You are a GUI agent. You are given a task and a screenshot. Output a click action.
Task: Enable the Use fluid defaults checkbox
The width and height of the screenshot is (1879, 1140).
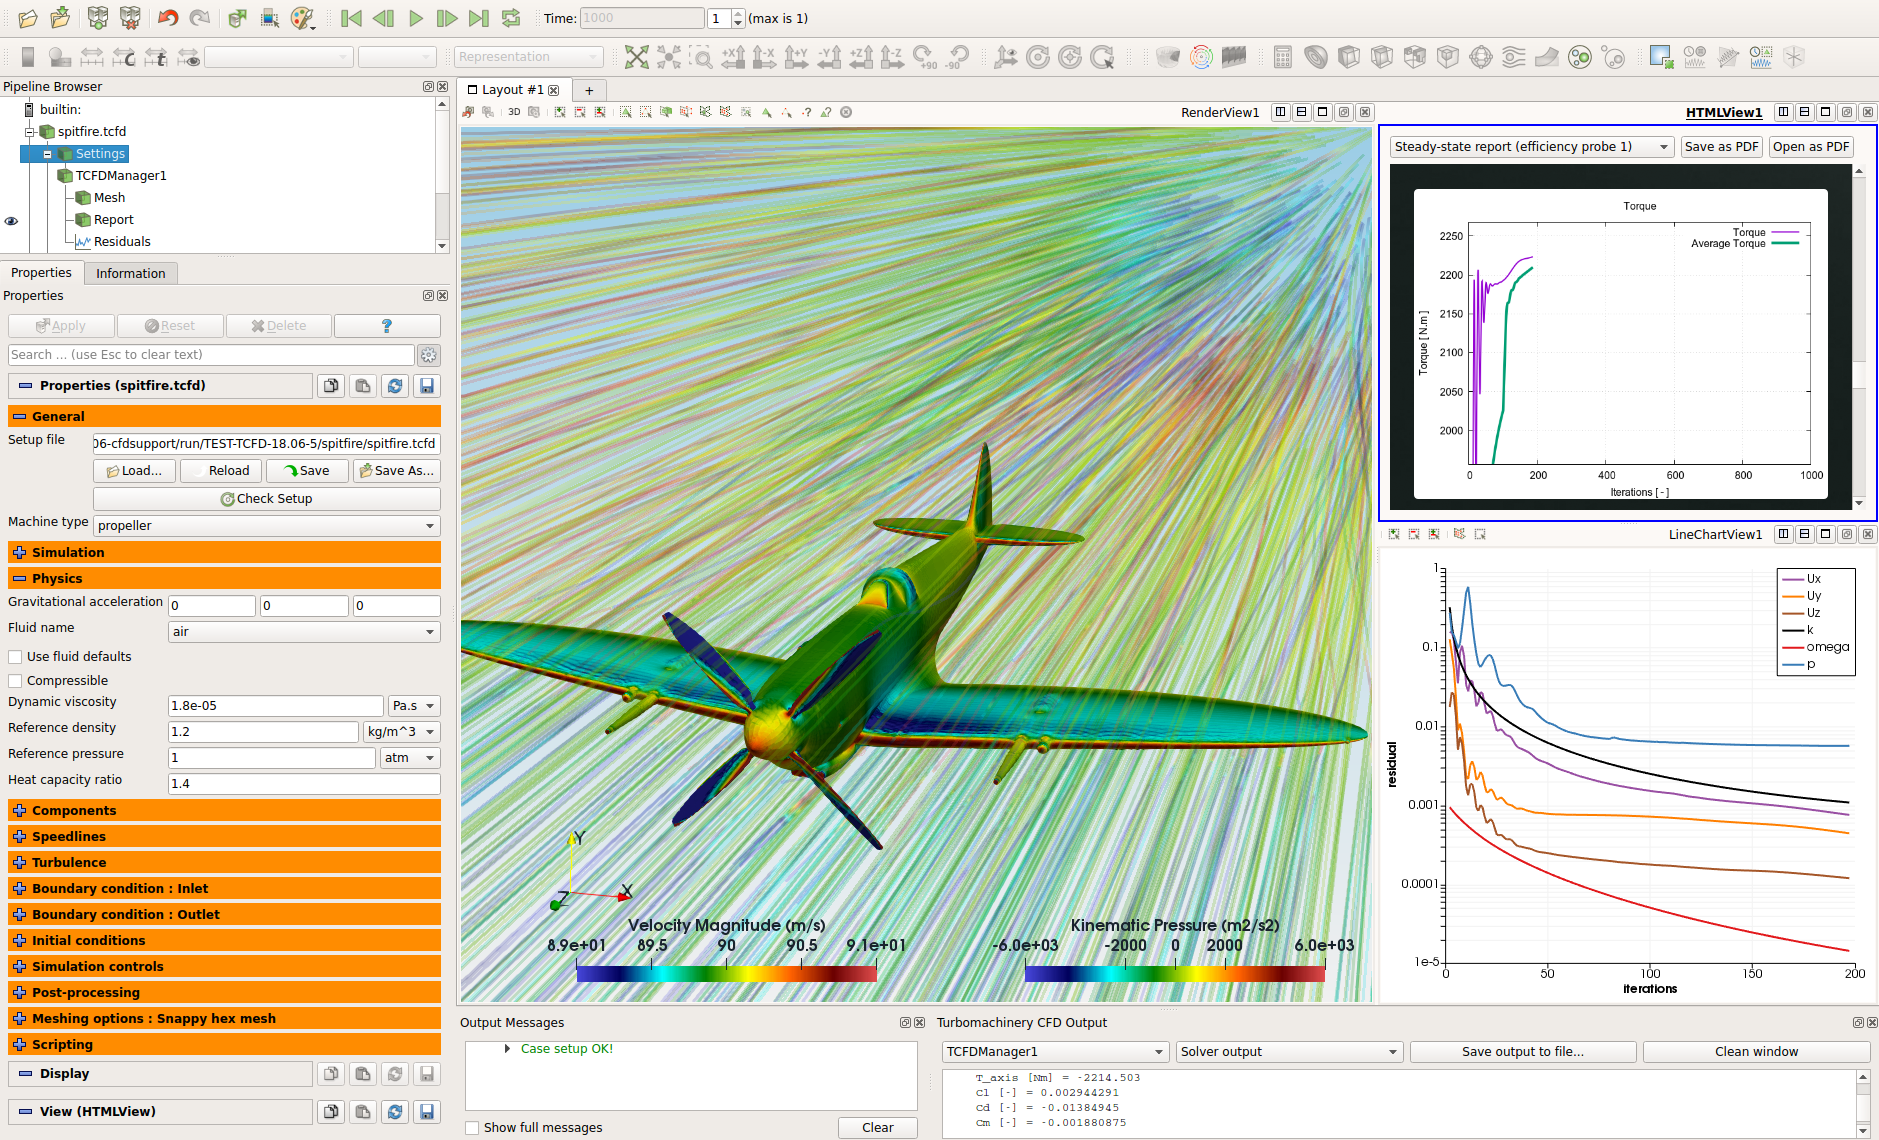tap(16, 657)
